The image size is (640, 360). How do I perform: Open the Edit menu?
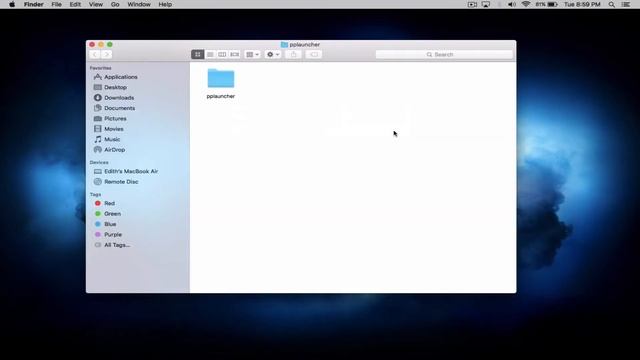coord(75,4)
